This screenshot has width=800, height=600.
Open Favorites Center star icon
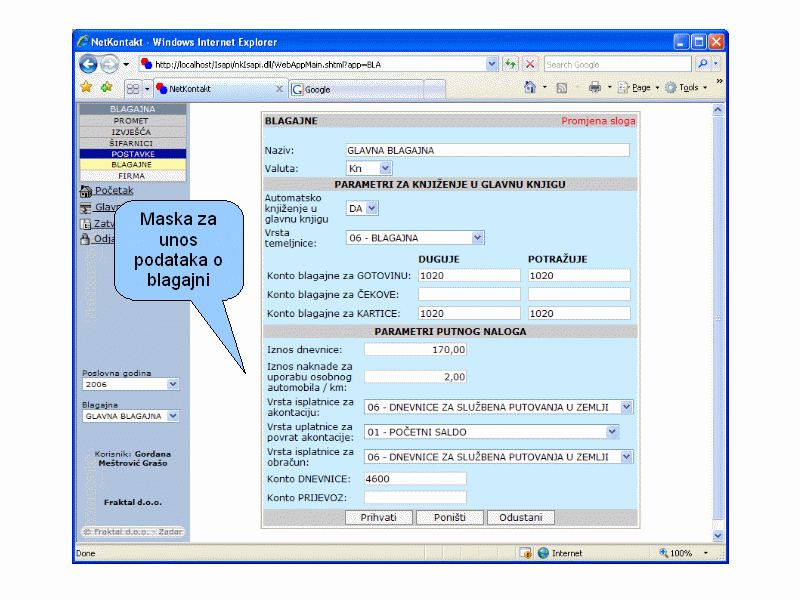coord(87,88)
